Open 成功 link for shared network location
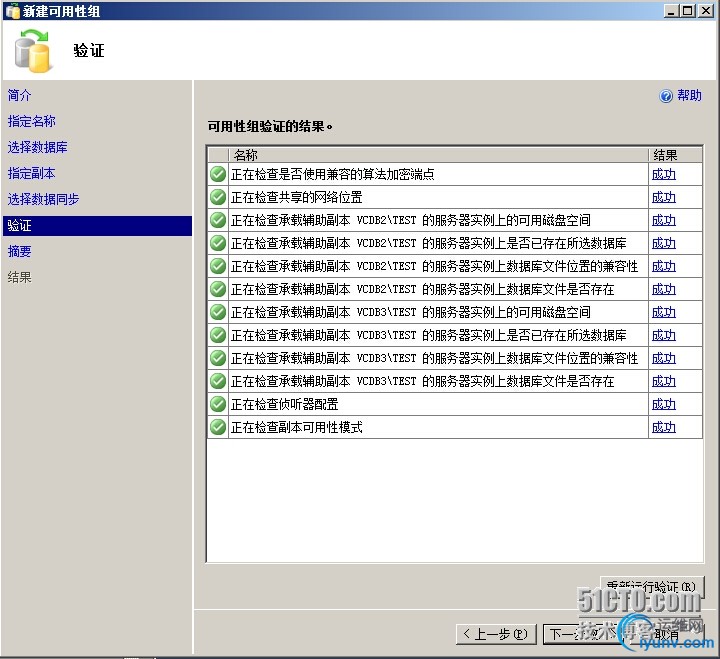This screenshot has height=659, width=720. pos(664,197)
